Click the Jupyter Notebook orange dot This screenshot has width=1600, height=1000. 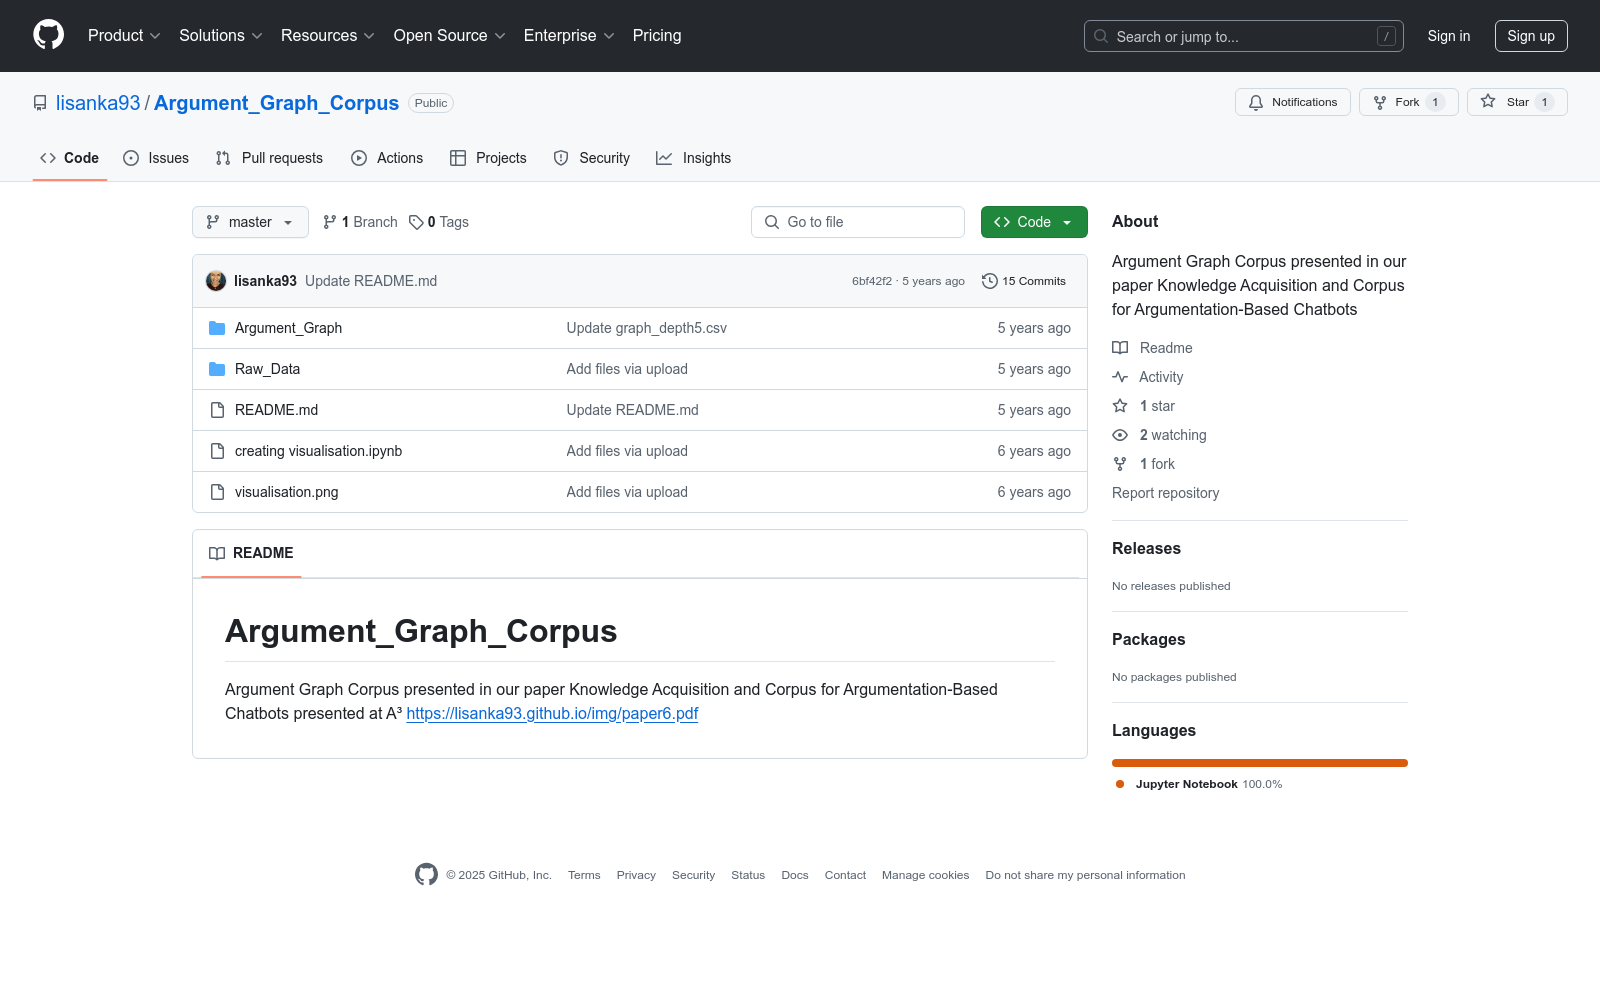[1120, 784]
